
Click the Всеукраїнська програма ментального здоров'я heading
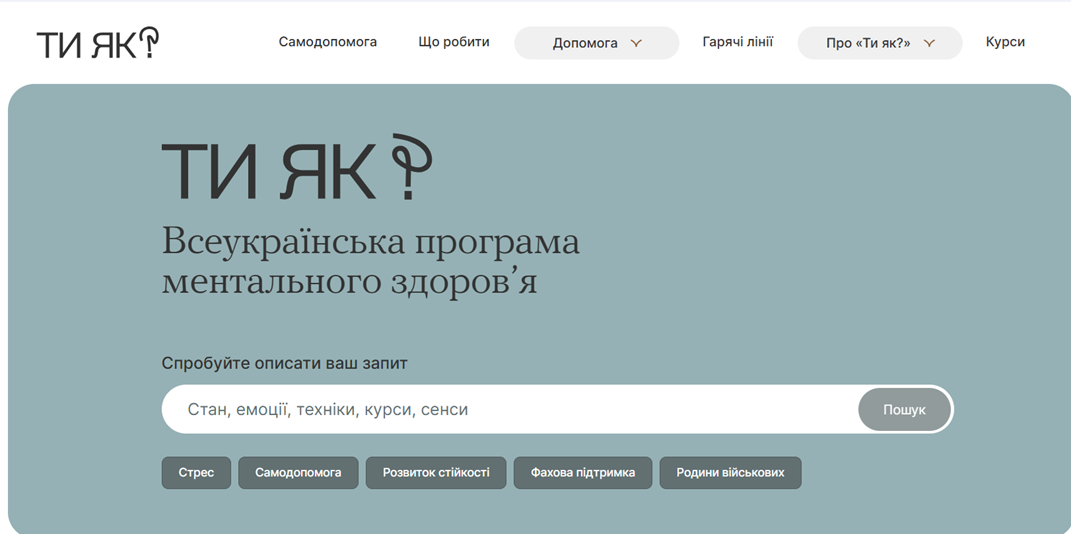tap(371, 262)
